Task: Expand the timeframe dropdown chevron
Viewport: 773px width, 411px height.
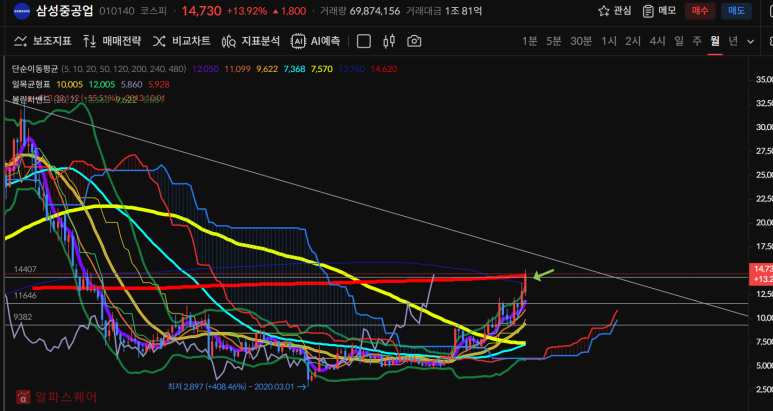Action: click(750, 41)
